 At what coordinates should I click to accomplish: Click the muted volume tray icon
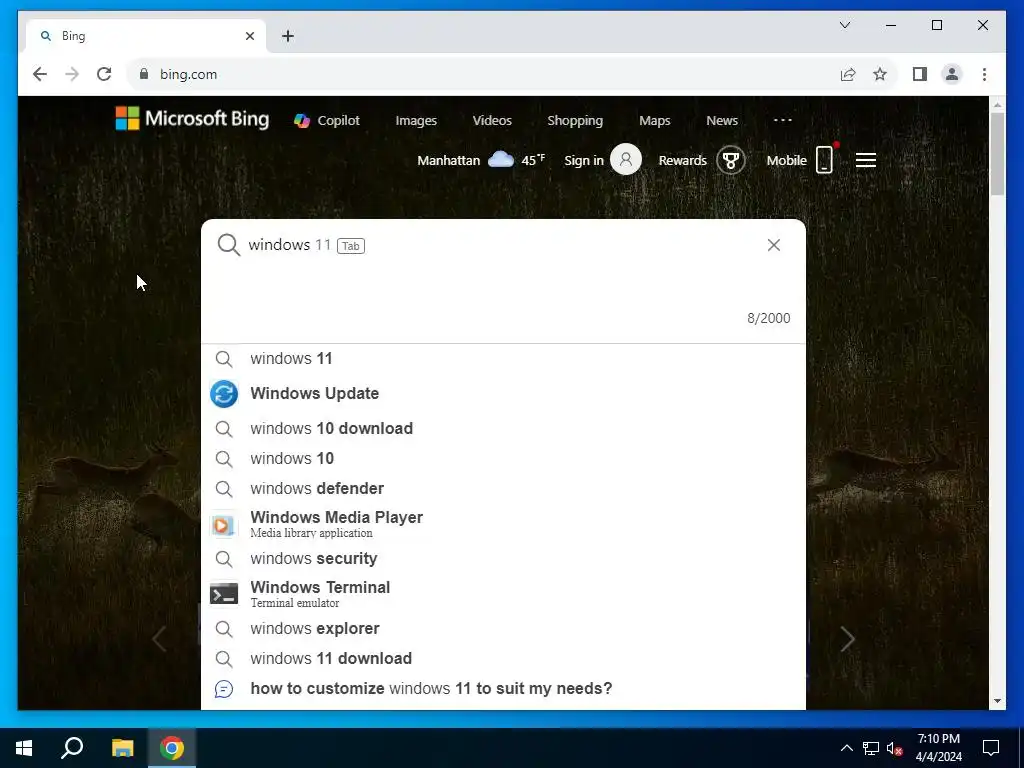coord(895,748)
